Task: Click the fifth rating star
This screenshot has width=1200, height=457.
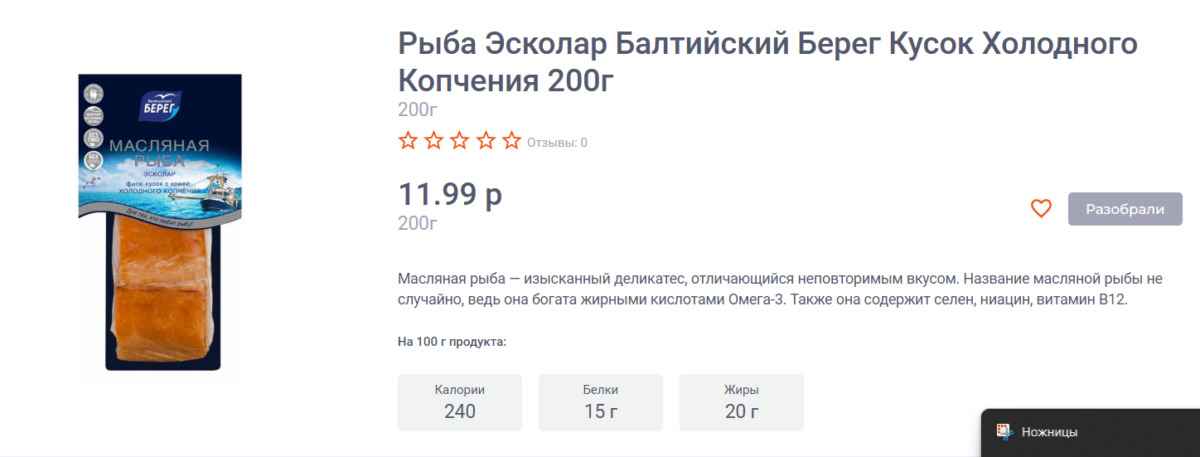Action: (x=512, y=141)
